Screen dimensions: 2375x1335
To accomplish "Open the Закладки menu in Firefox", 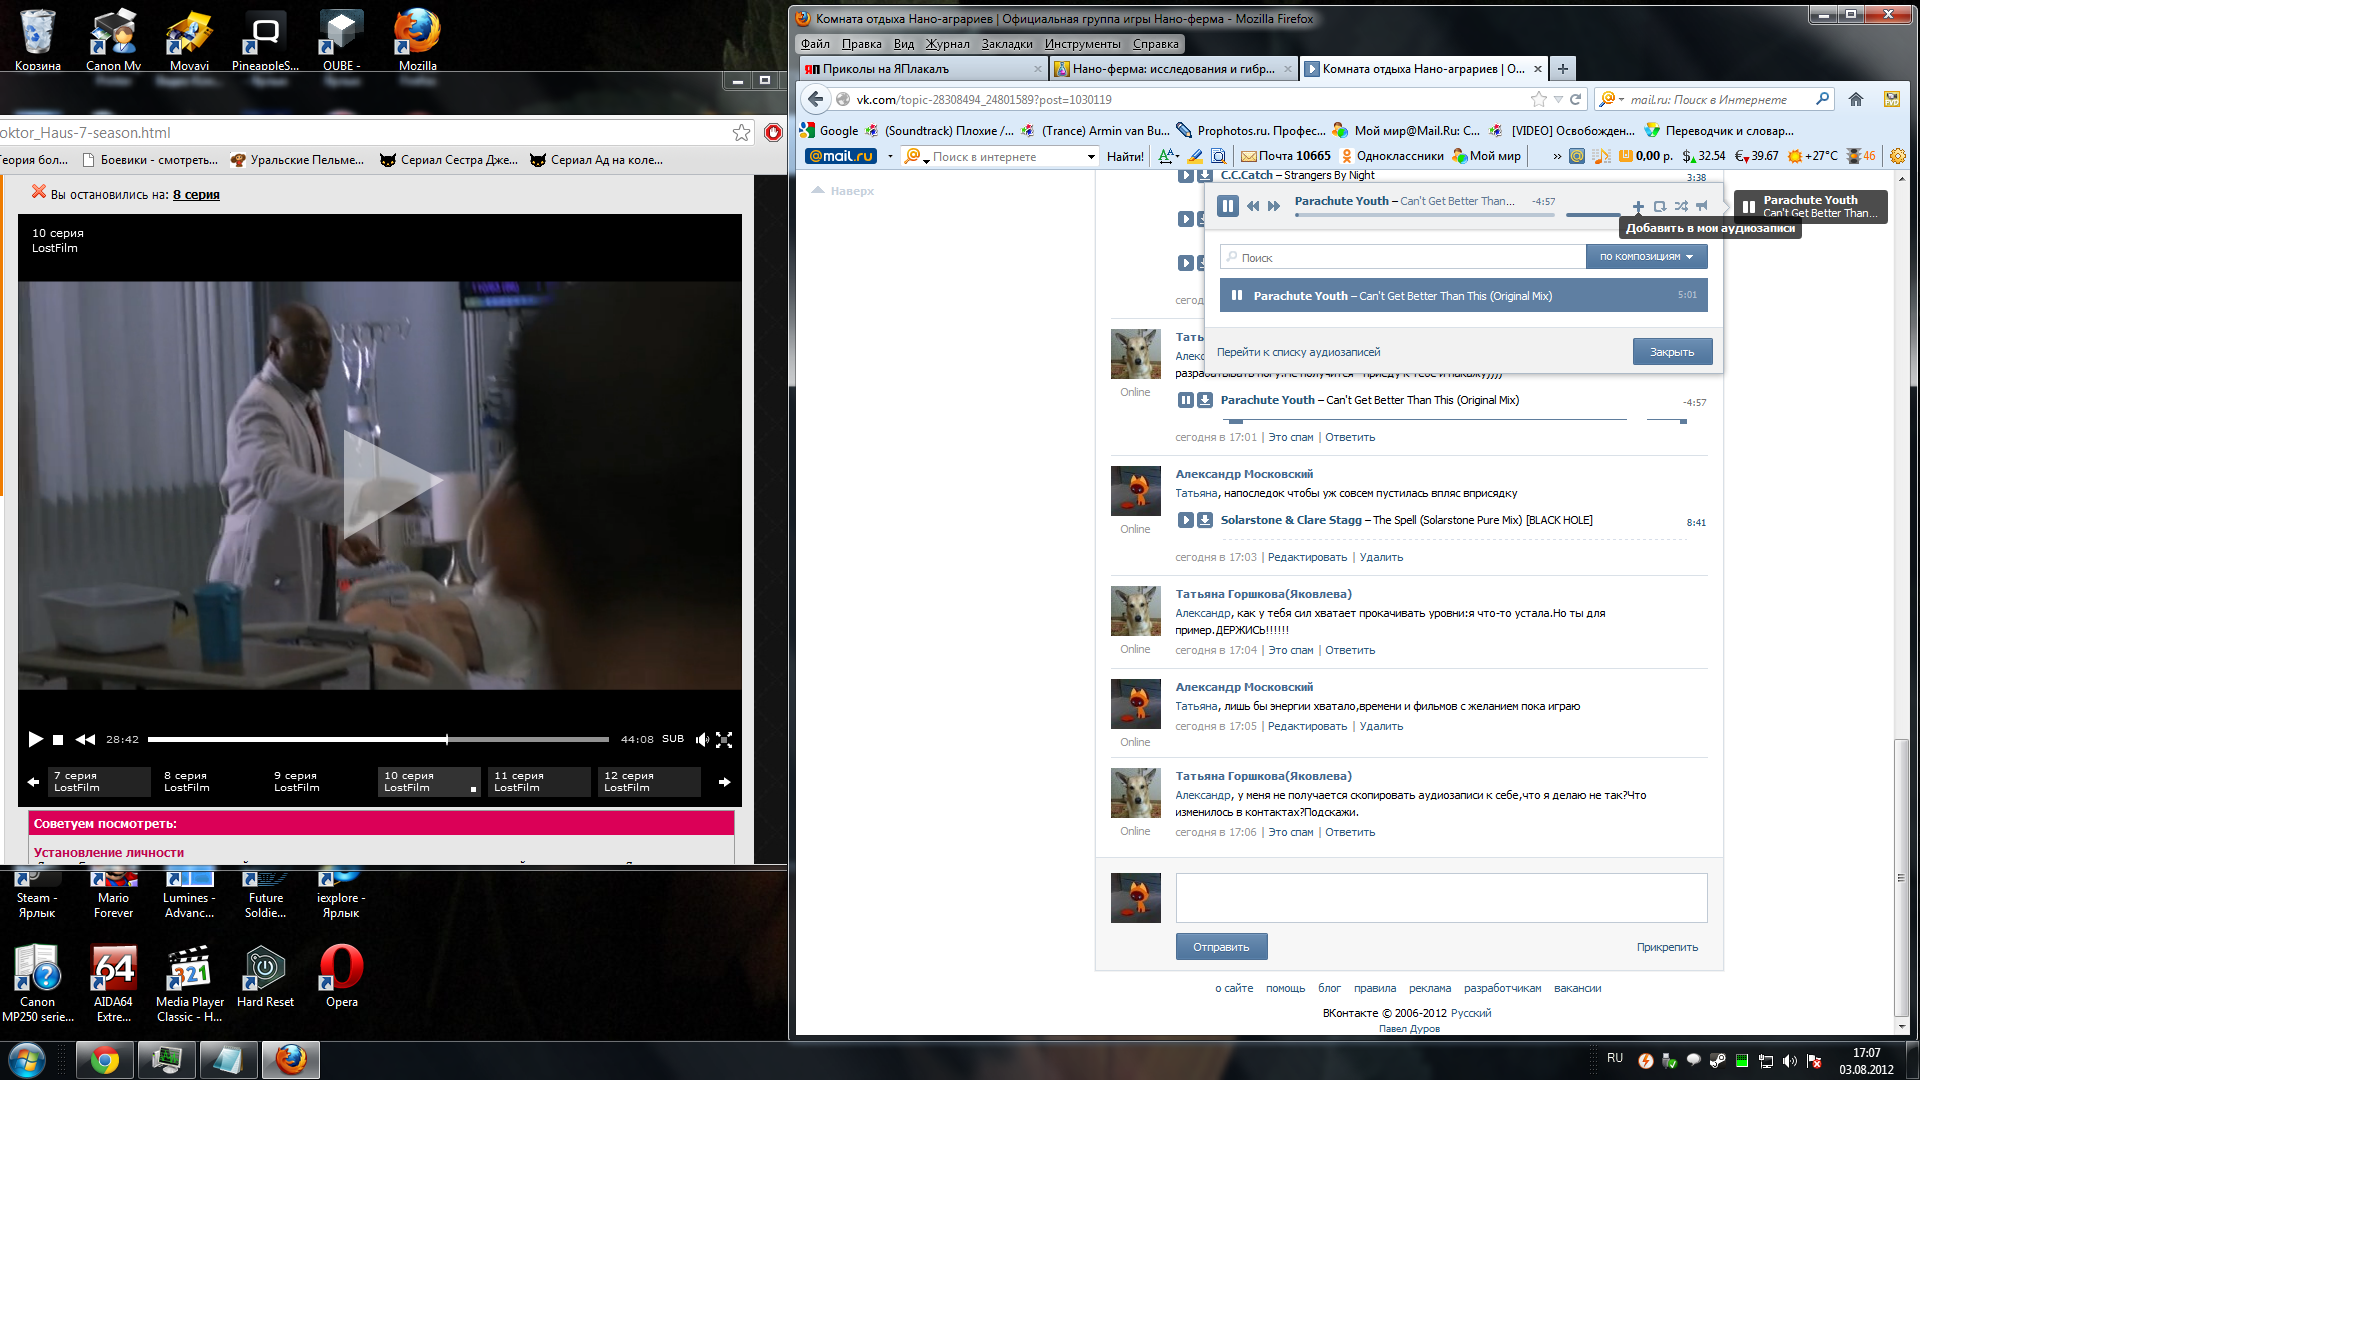I will (1006, 44).
